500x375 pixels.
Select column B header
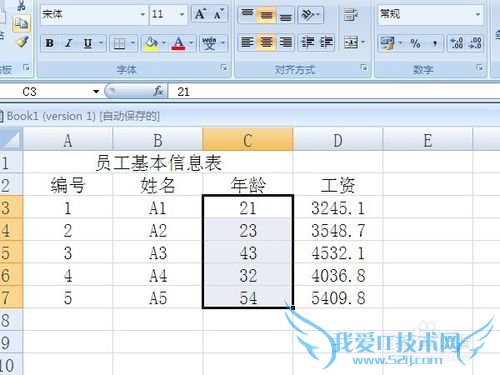pyautogui.click(x=158, y=140)
